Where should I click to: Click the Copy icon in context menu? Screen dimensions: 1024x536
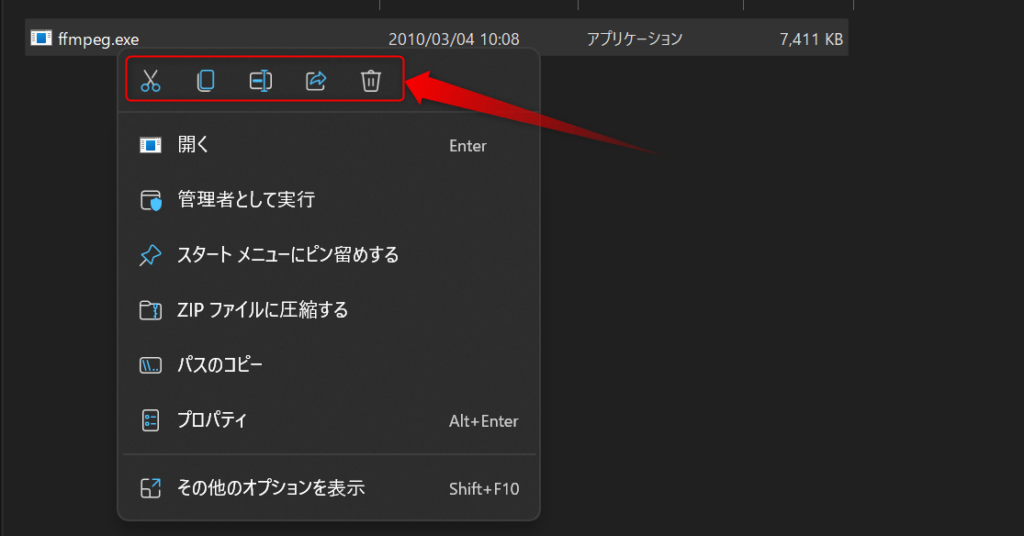point(206,81)
